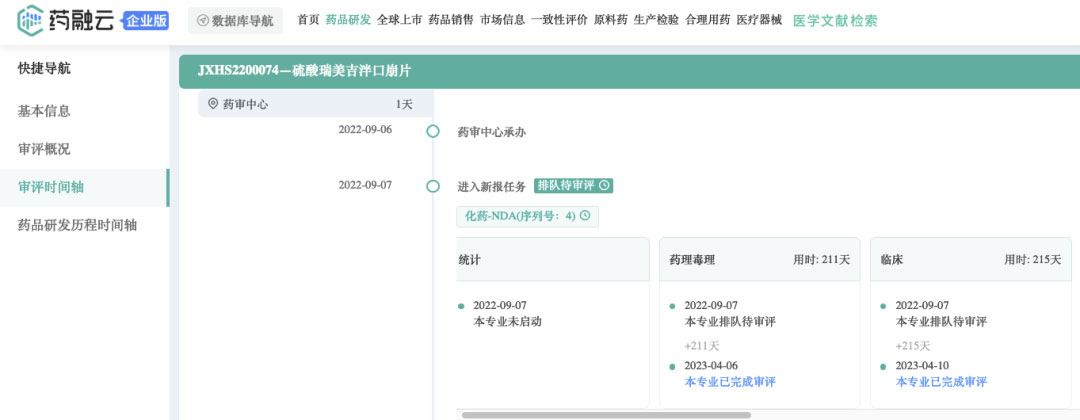Open 医学文献检索 link
1080x420 pixels.
[x=835, y=21]
